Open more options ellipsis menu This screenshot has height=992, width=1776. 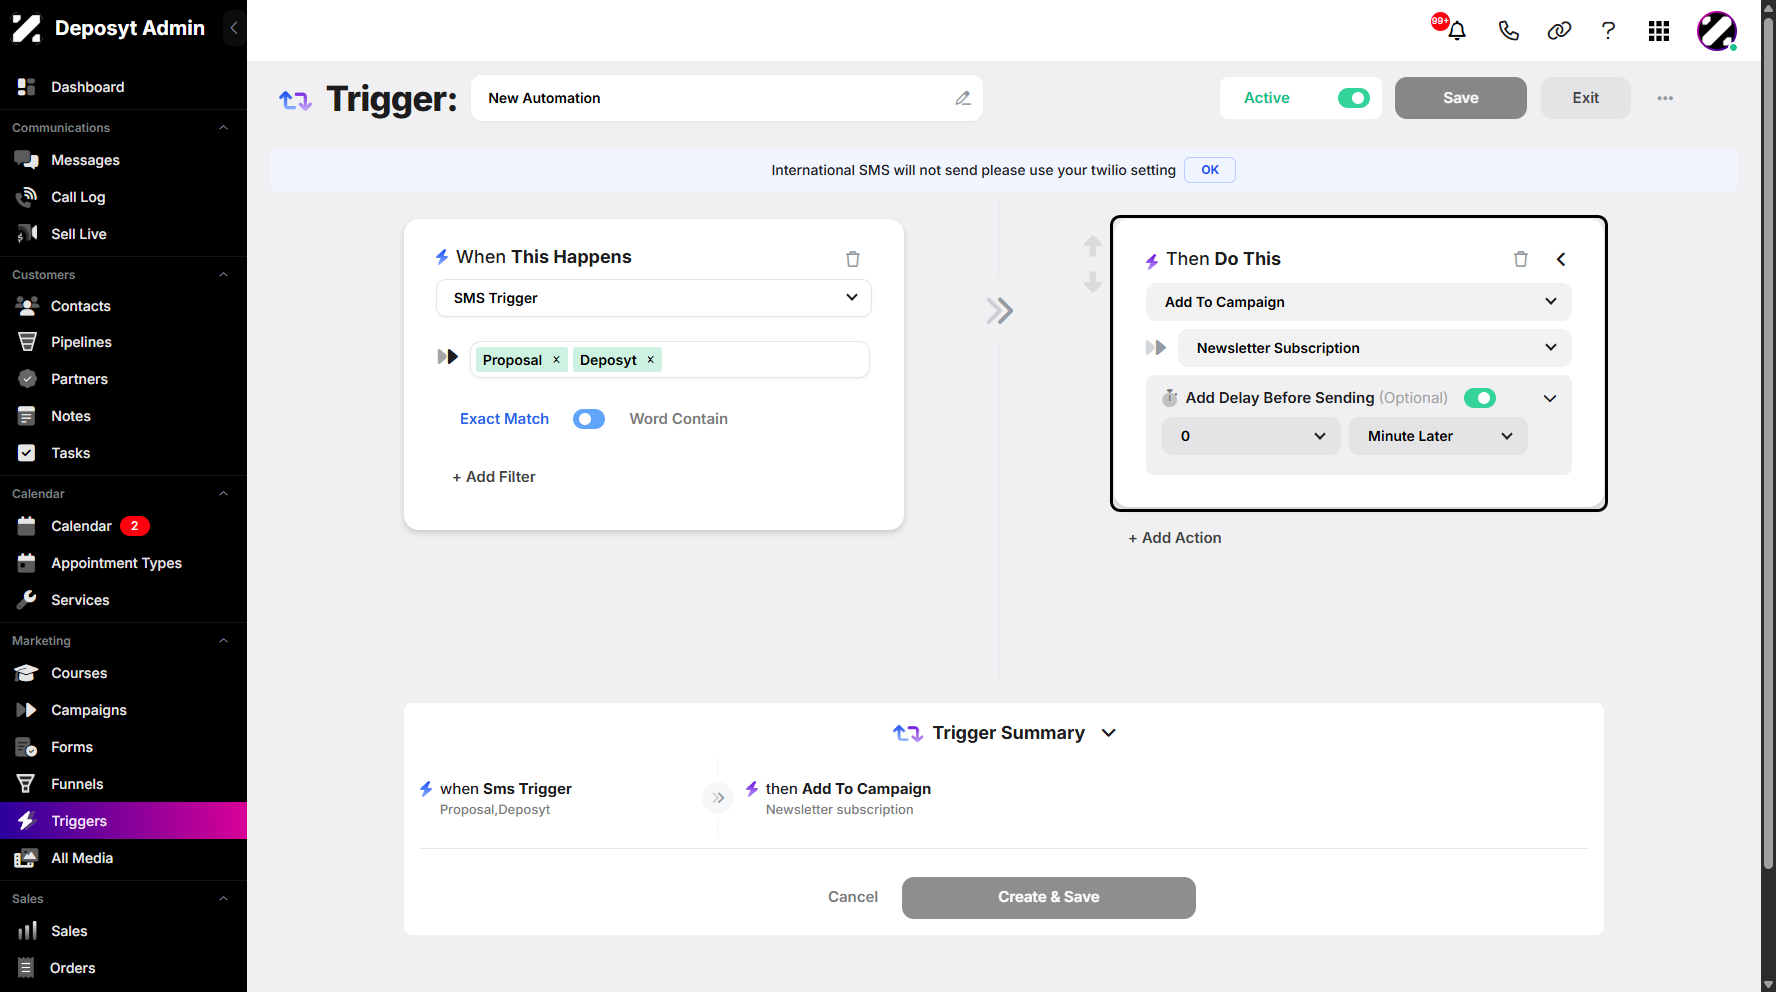pos(1665,98)
